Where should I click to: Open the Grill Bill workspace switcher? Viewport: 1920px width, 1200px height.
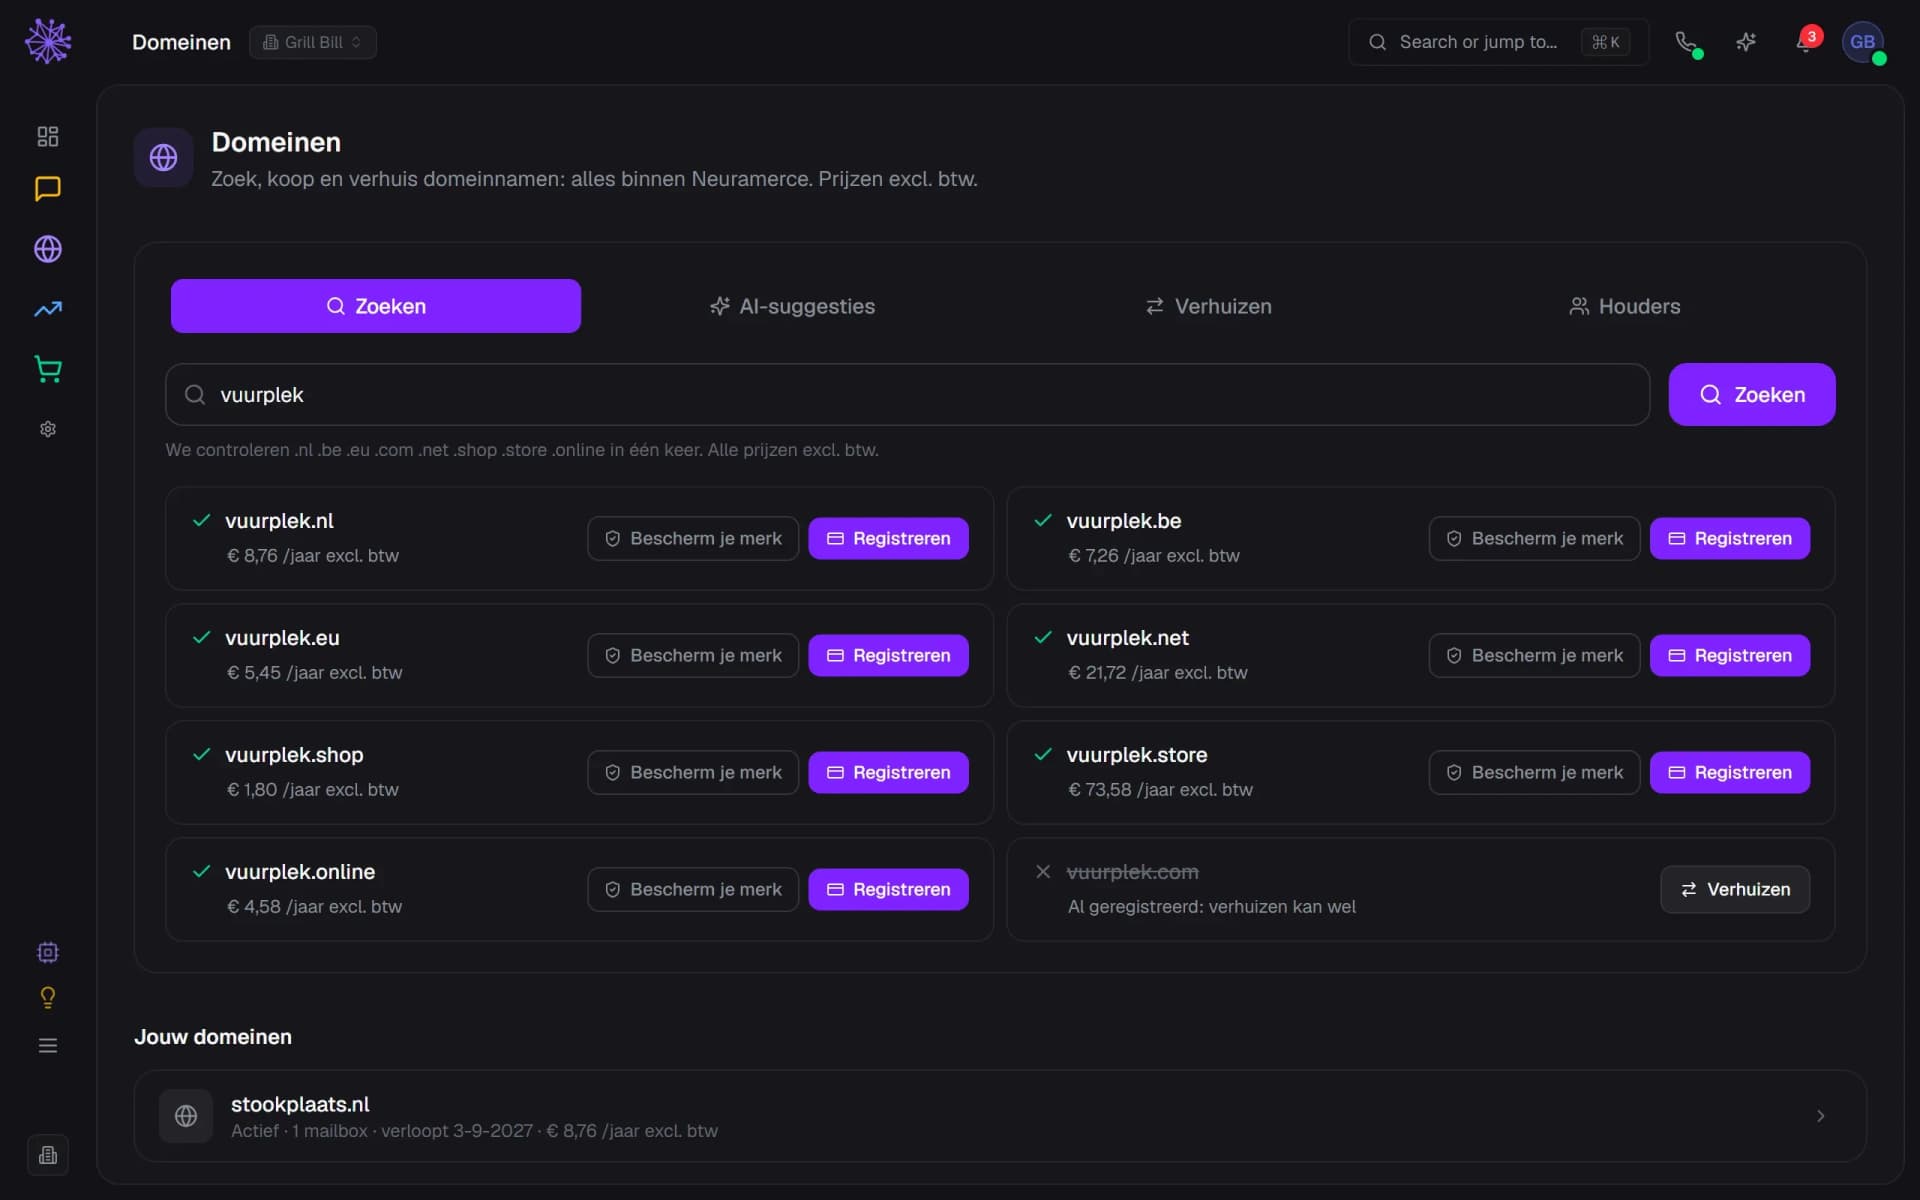313,42
